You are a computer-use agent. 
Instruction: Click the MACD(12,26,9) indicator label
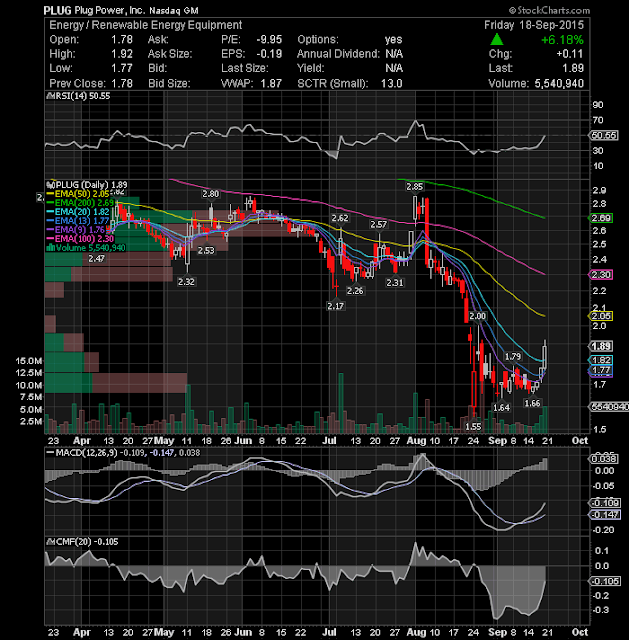[x=87, y=453]
